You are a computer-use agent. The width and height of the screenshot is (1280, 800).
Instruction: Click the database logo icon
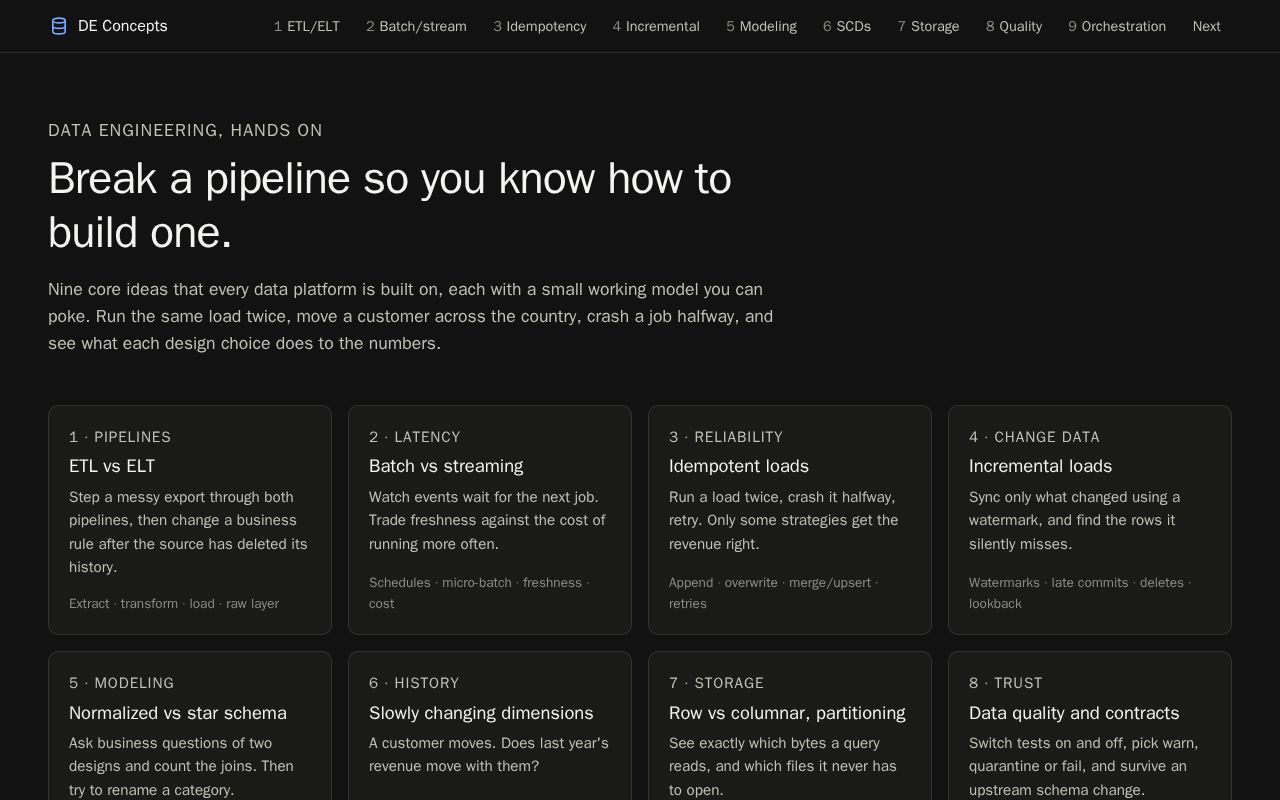pyautogui.click(x=59, y=26)
